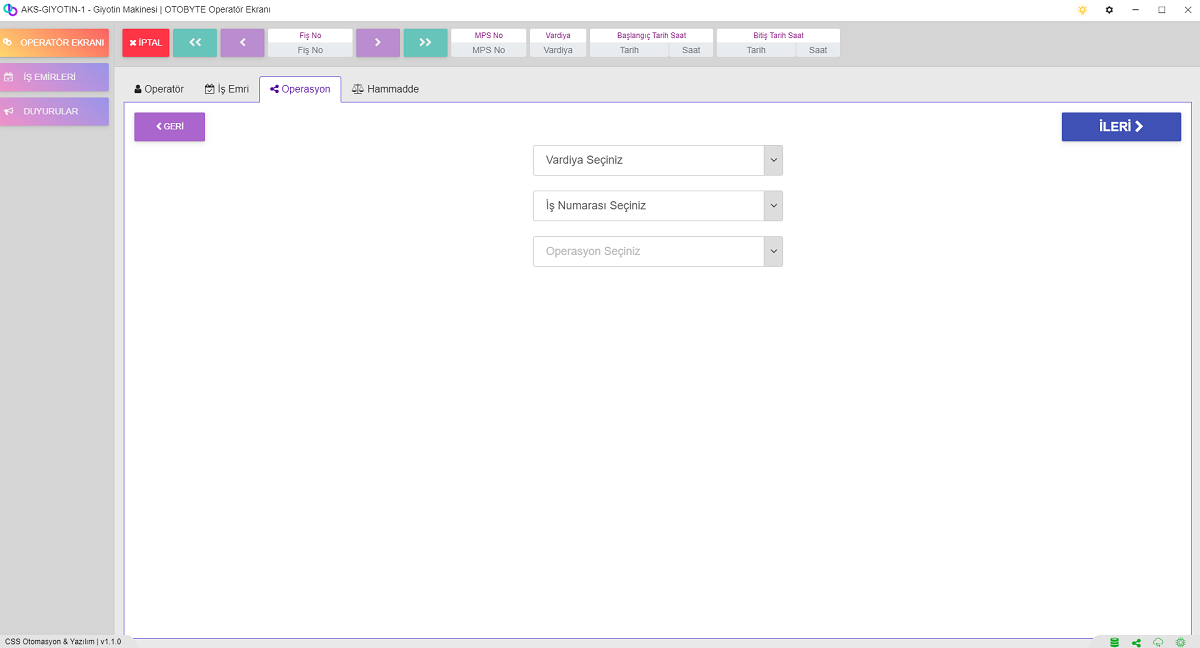Switch to the İş Emri tab
The image size is (1200, 648).
[x=226, y=89]
